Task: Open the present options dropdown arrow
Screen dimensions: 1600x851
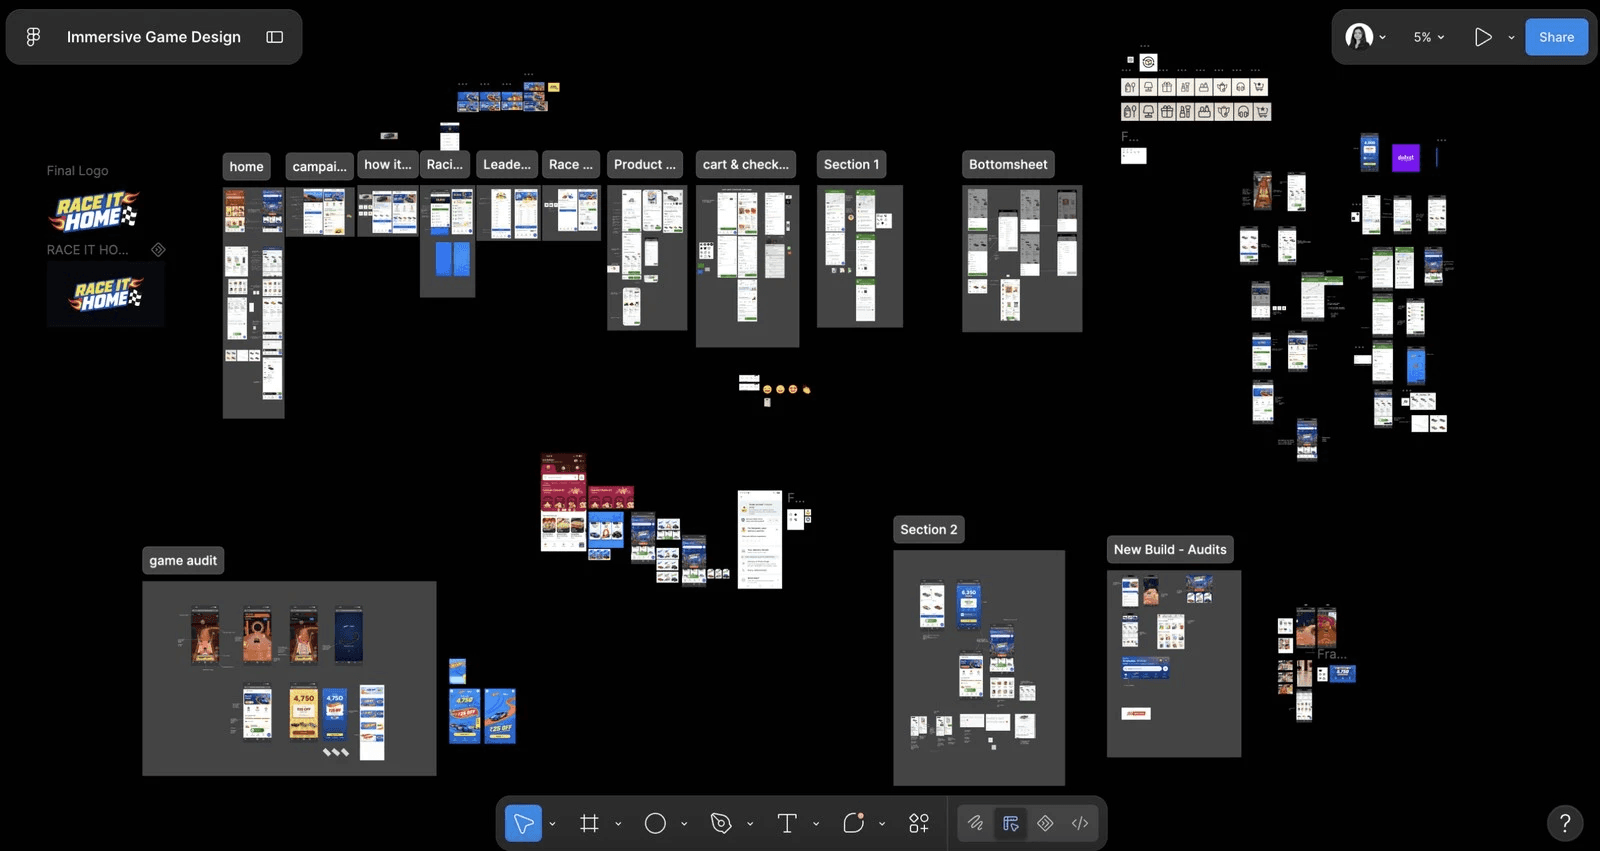Action: point(1511,37)
